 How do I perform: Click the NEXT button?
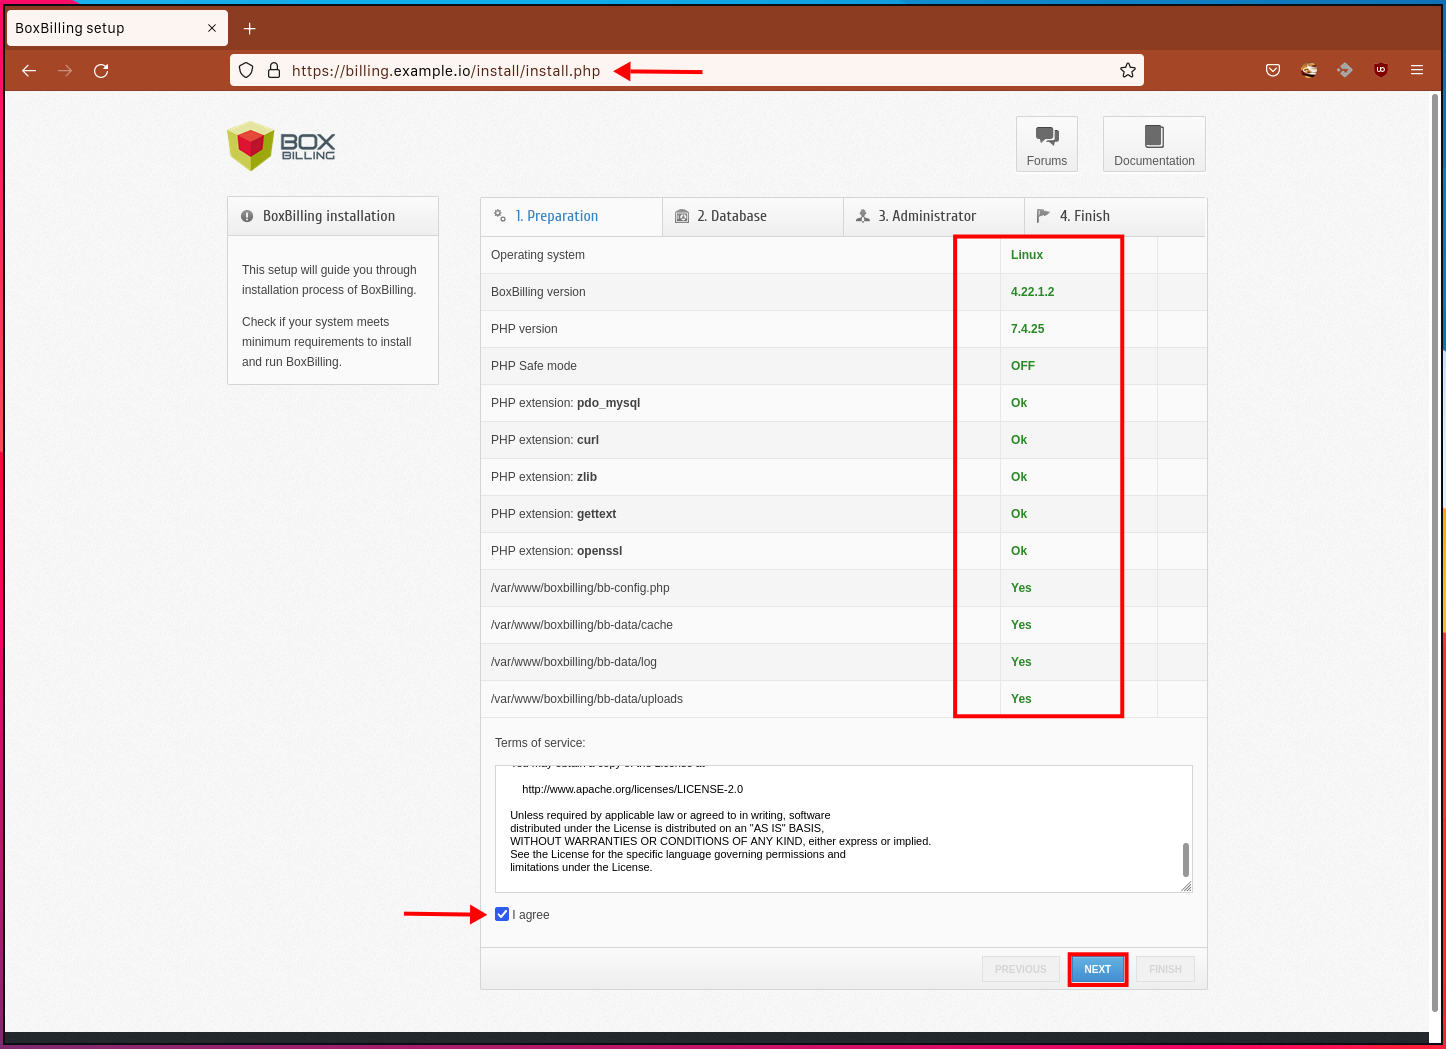point(1098,969)
